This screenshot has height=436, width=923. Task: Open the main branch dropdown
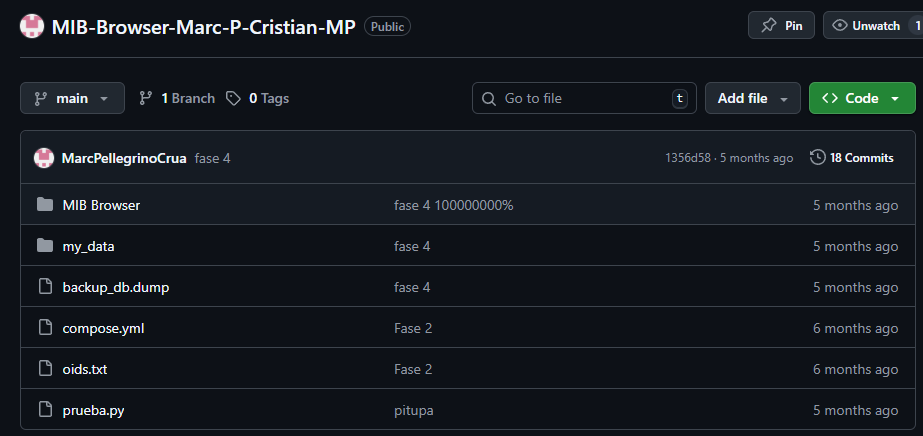72,98
